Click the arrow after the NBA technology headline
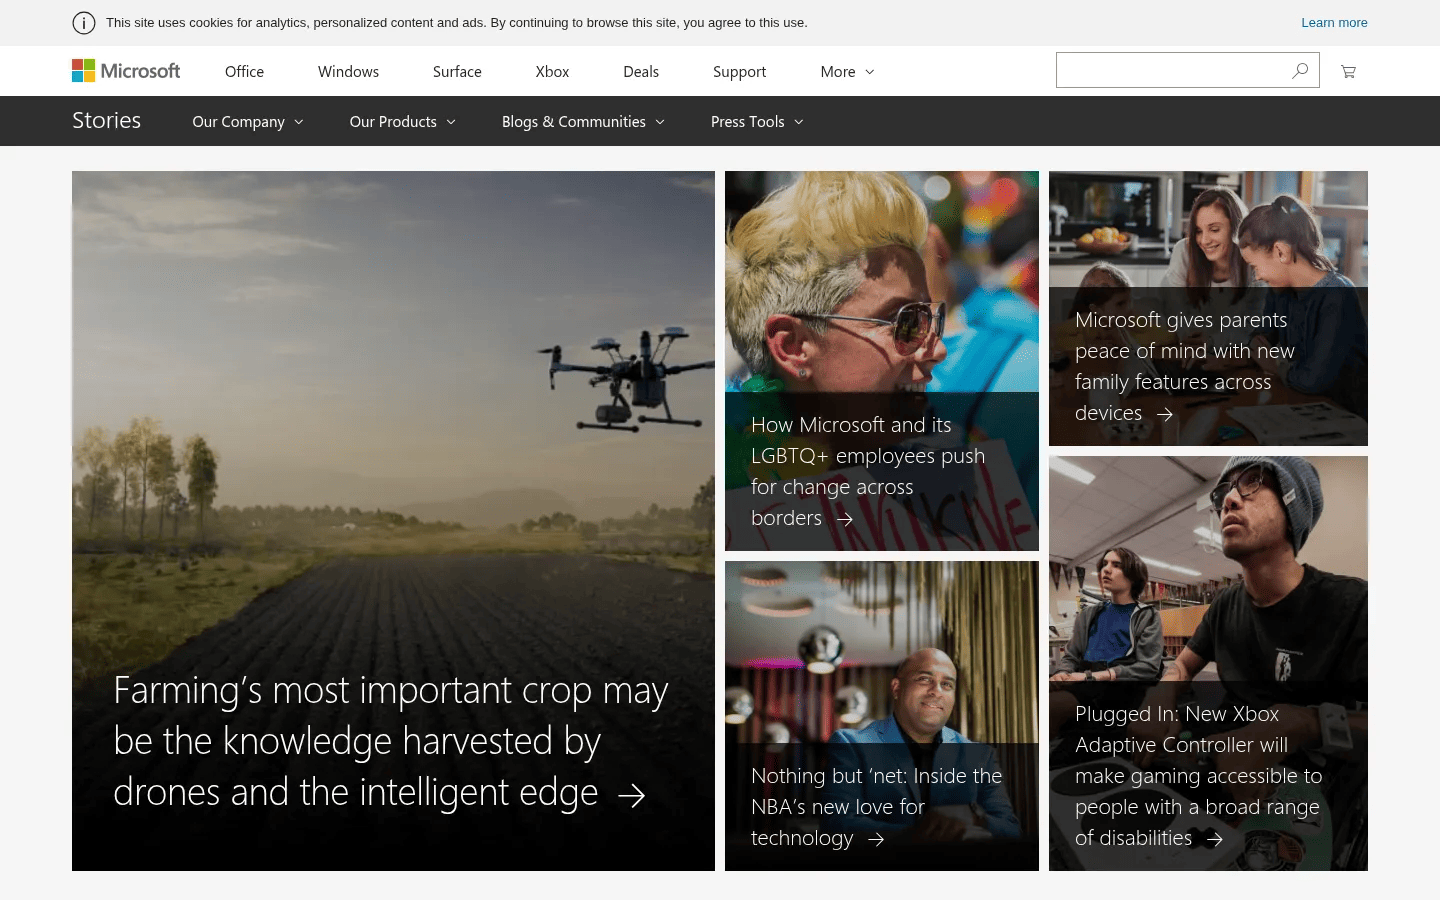 pos(876,839)
